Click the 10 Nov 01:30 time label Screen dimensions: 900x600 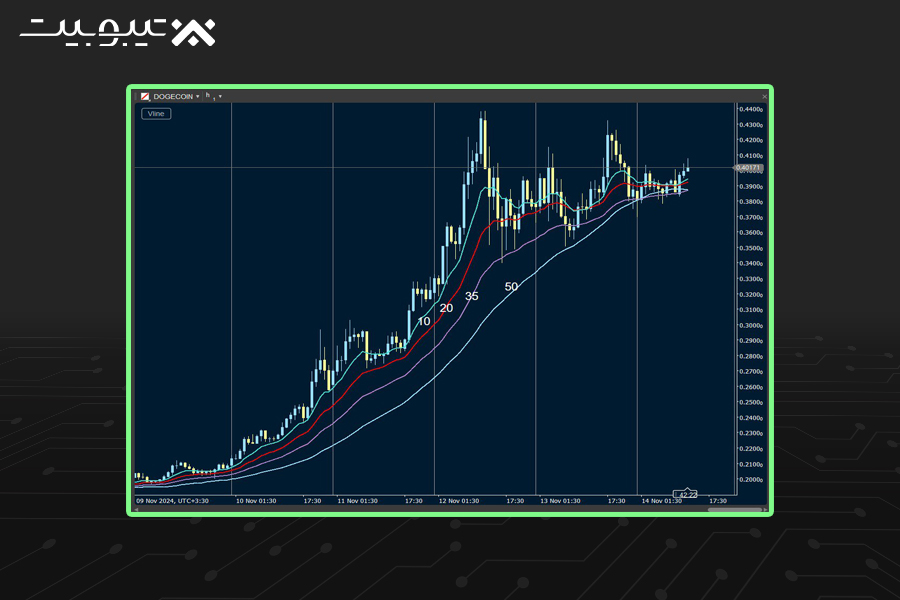[256, 501]
